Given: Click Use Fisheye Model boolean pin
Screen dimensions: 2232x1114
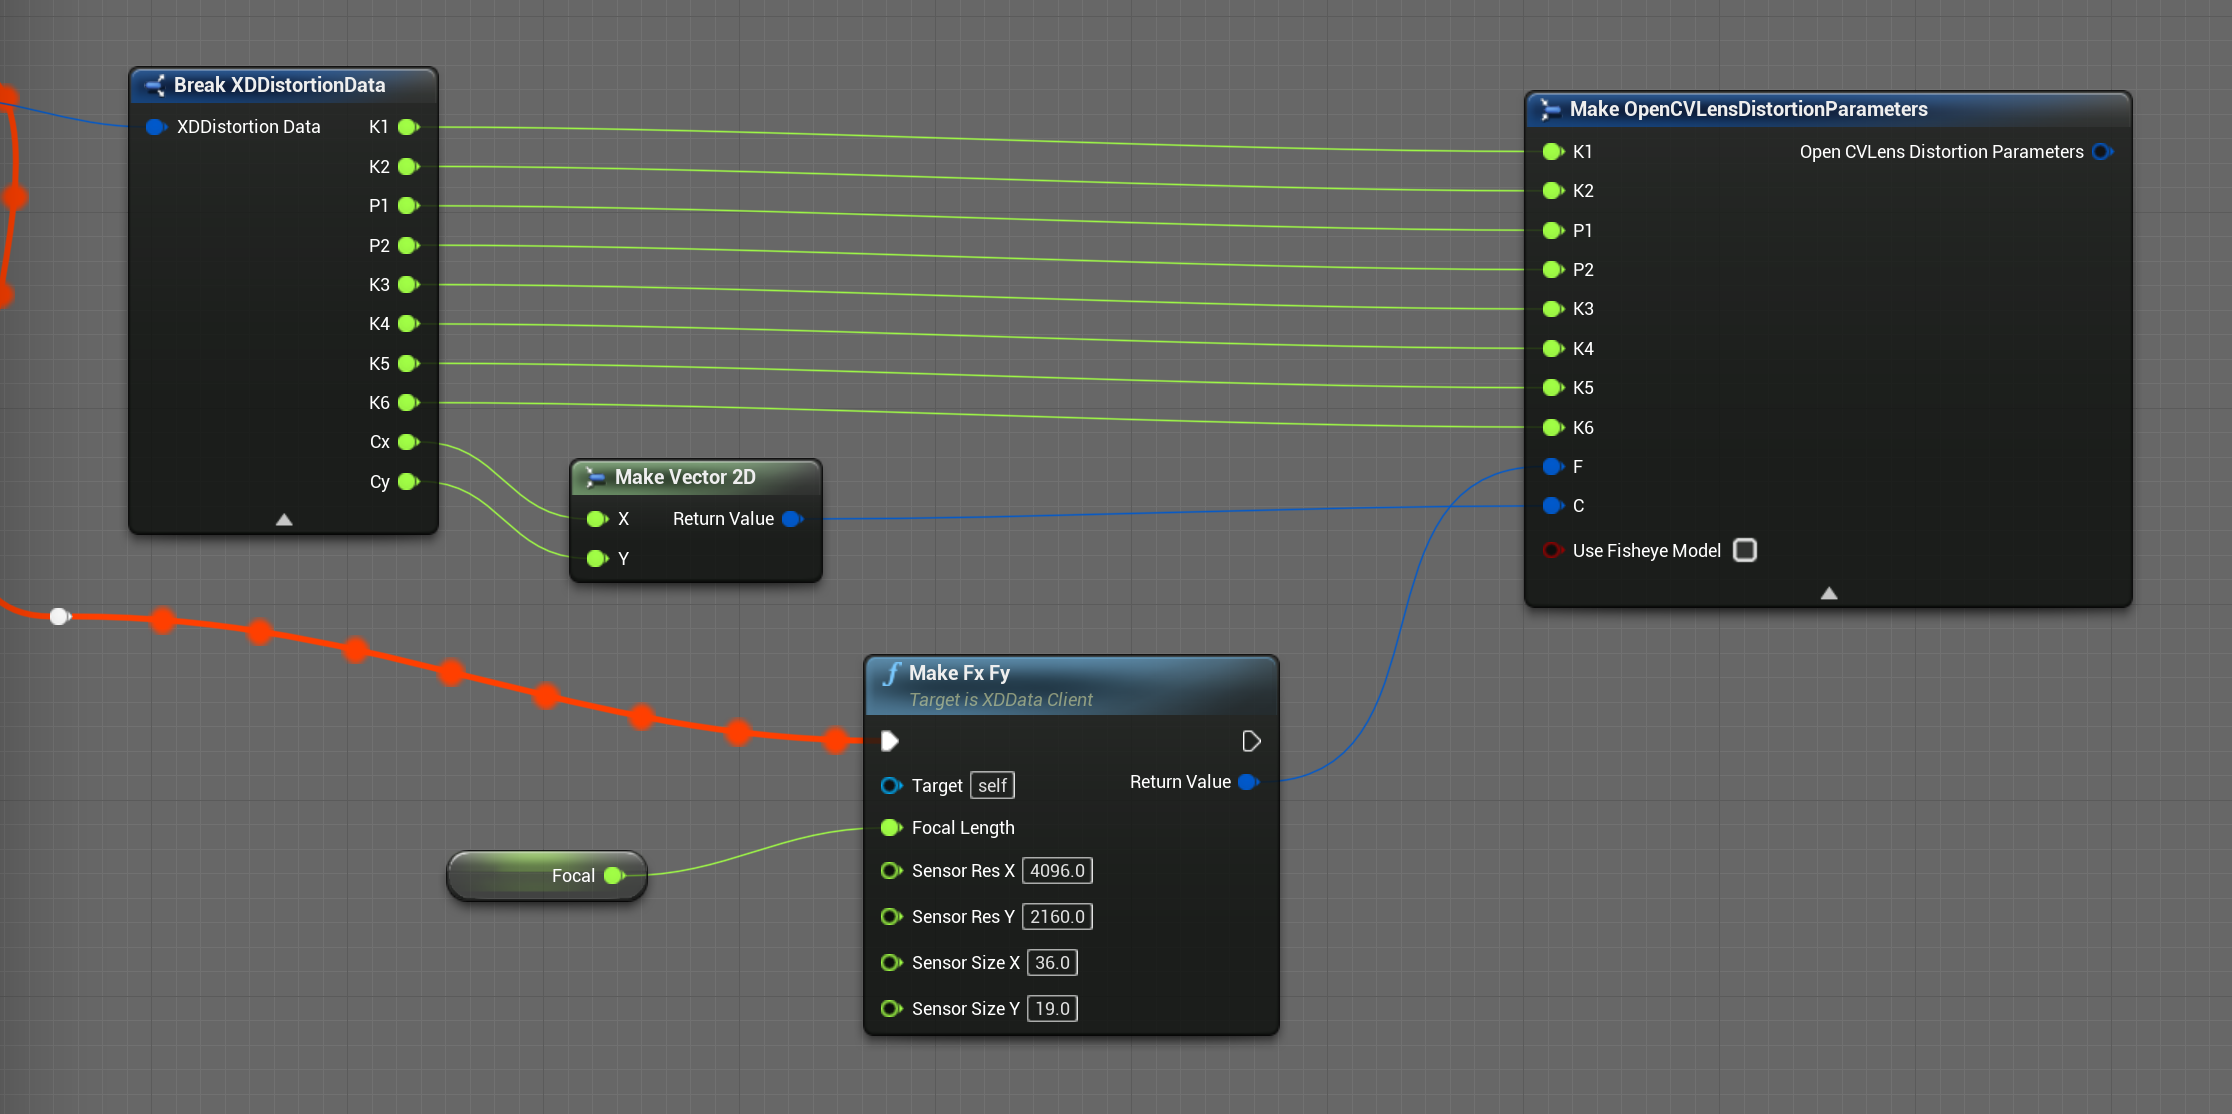Looking at the screenshot, I should point(1552,551).
